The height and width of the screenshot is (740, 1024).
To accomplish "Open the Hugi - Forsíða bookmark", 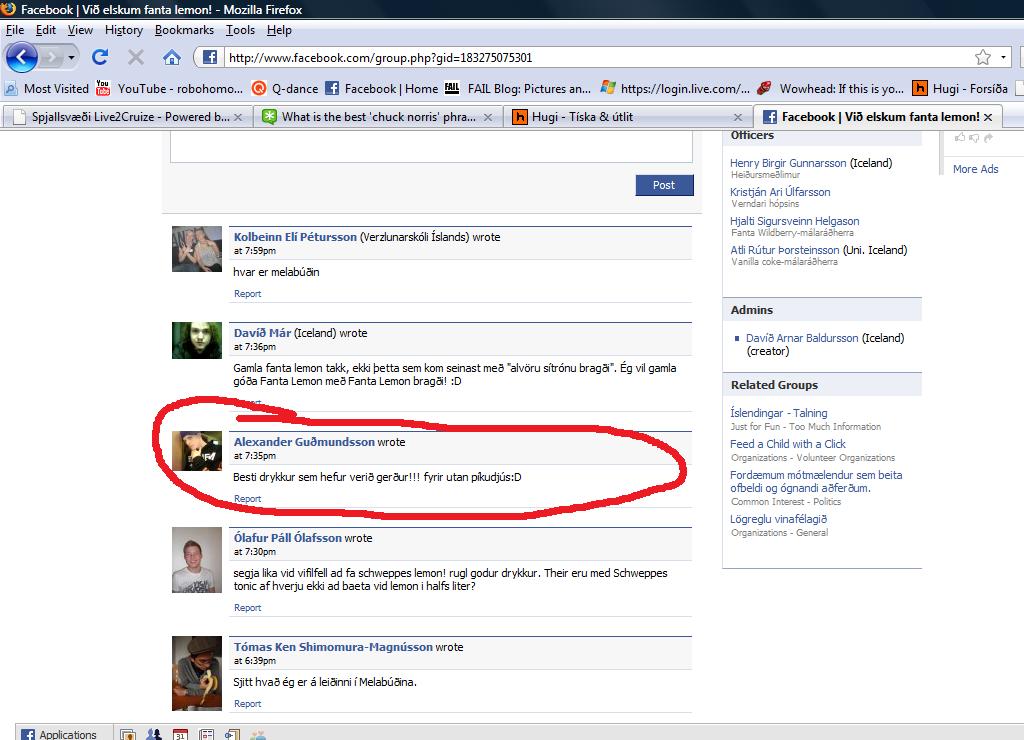I will (960, 88).
